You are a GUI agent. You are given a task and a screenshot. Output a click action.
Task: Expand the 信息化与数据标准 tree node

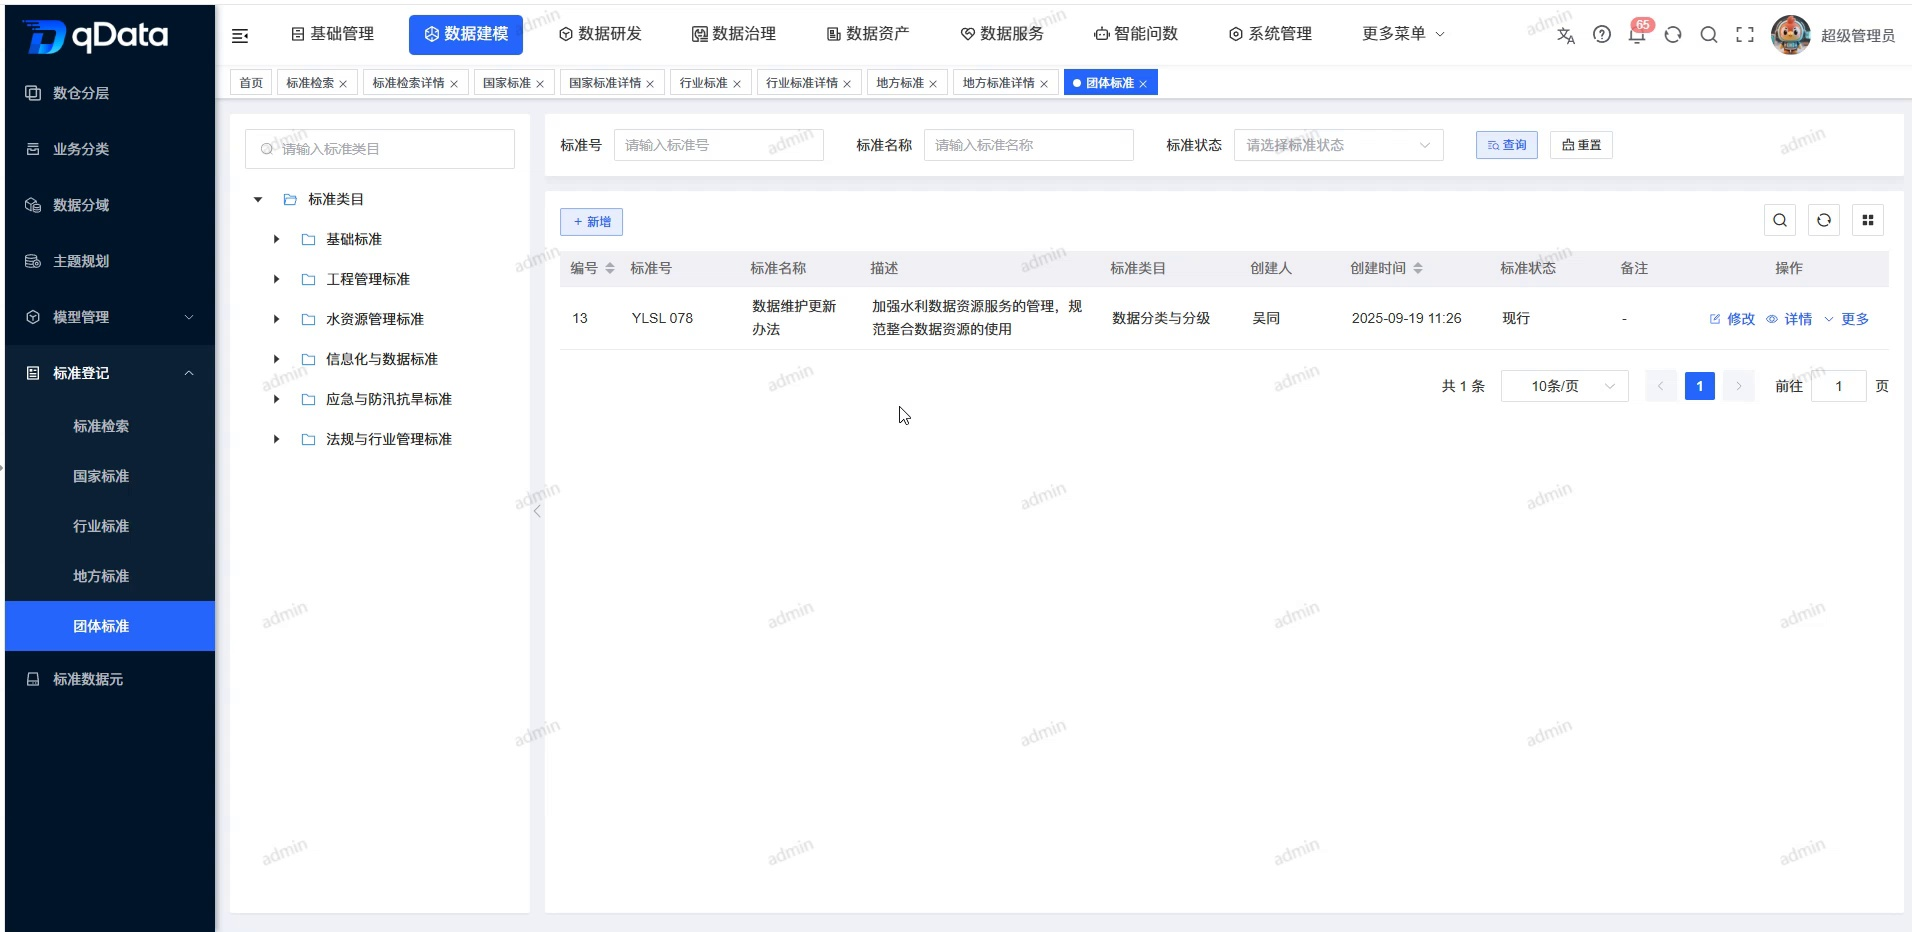coord(277,360)
